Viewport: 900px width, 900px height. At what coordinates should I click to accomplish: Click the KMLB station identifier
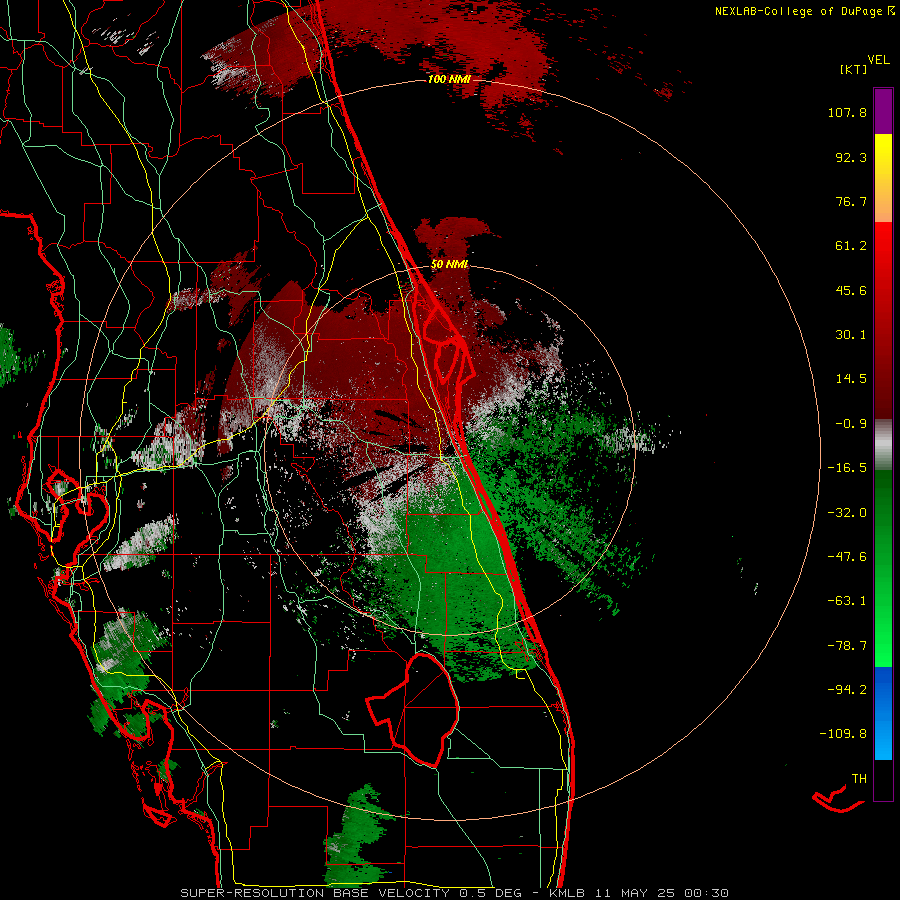tap(568, 893)
